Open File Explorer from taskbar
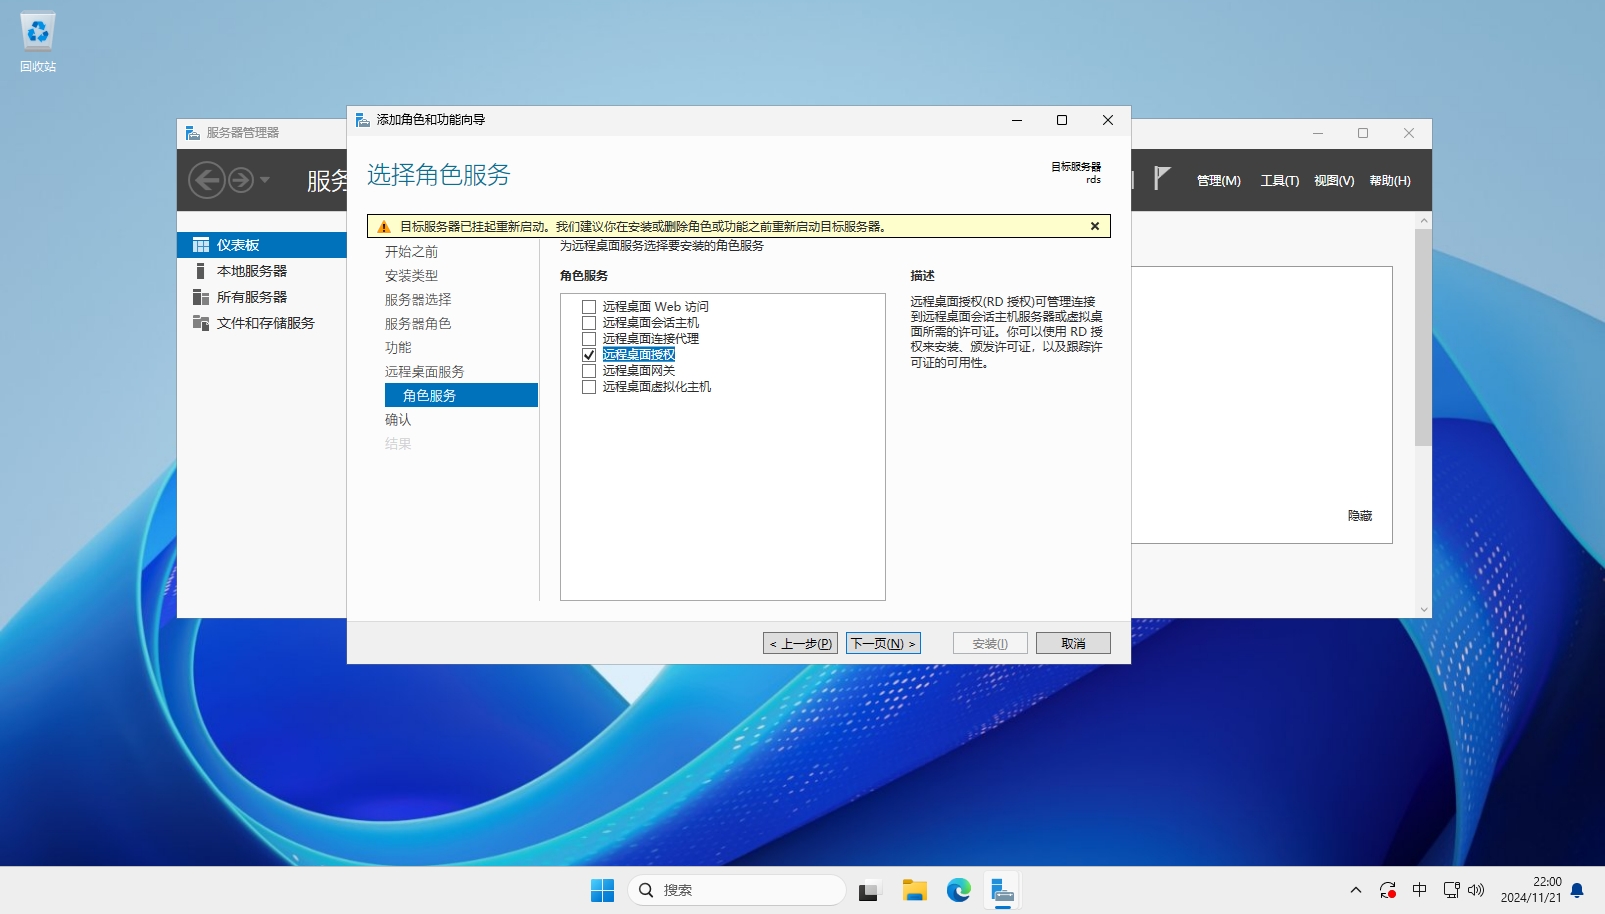Screen dimensions: 1605x914 pos(914,890)
